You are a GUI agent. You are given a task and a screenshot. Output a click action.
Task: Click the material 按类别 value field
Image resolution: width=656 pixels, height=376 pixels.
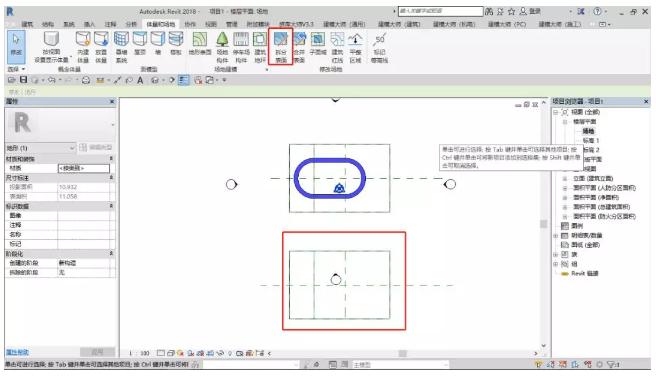pos(84,168)
